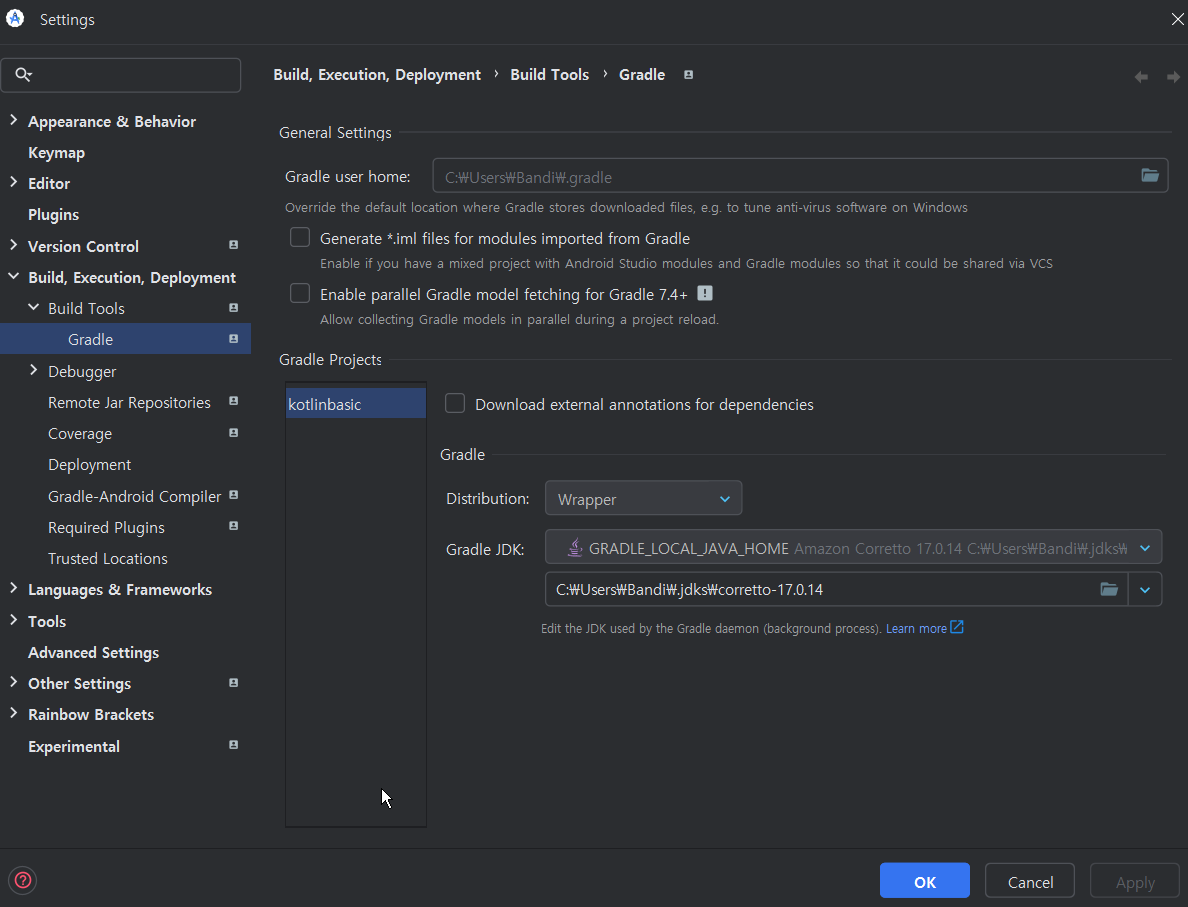Click Build, Execution, Deployment breadcrumb
The image size is (1188, 907).
click(377, 74)
